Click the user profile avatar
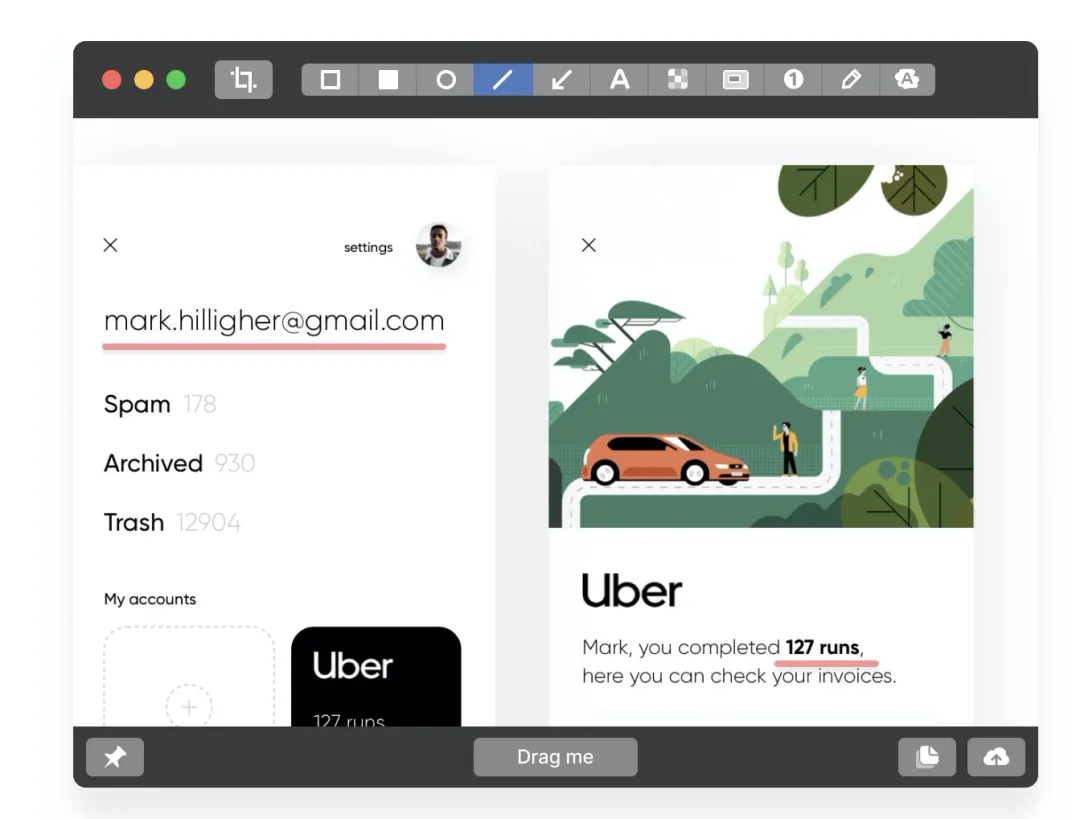The width and height of the screenshot is (1080, 819). [438, 245]
